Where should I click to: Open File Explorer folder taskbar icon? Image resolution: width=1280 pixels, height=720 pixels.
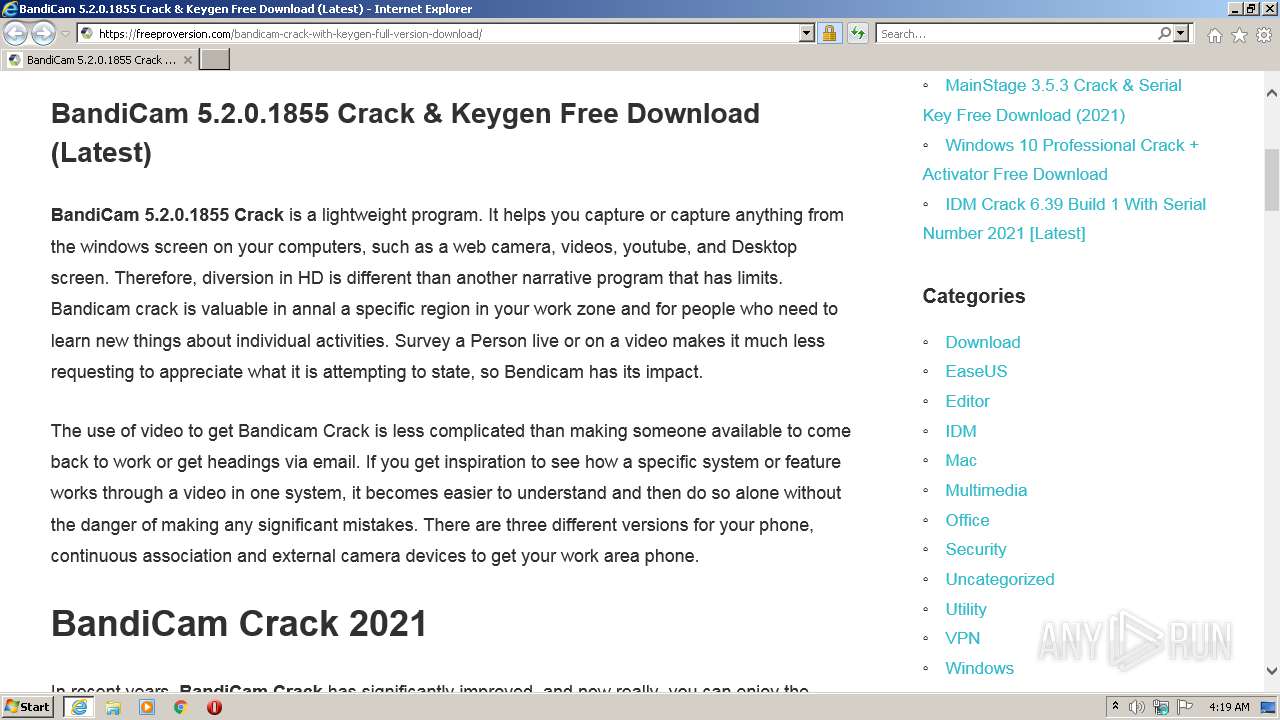tap(113, 707)
